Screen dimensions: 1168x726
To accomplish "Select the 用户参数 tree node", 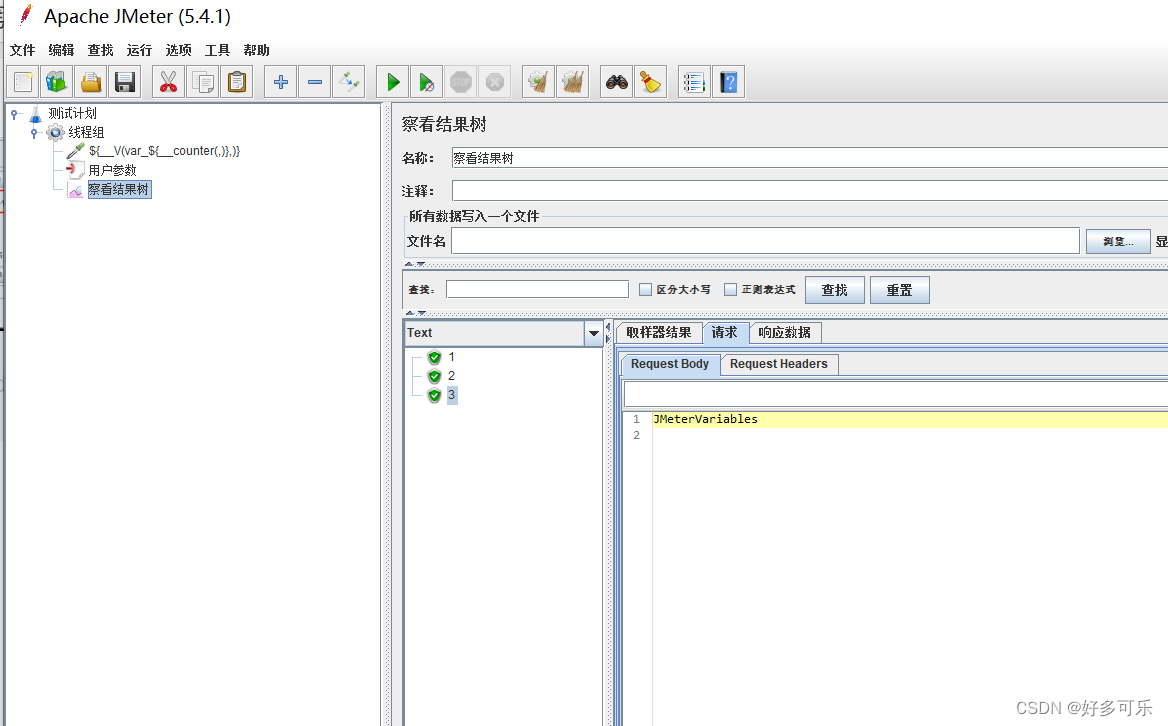I will [112, 171].
